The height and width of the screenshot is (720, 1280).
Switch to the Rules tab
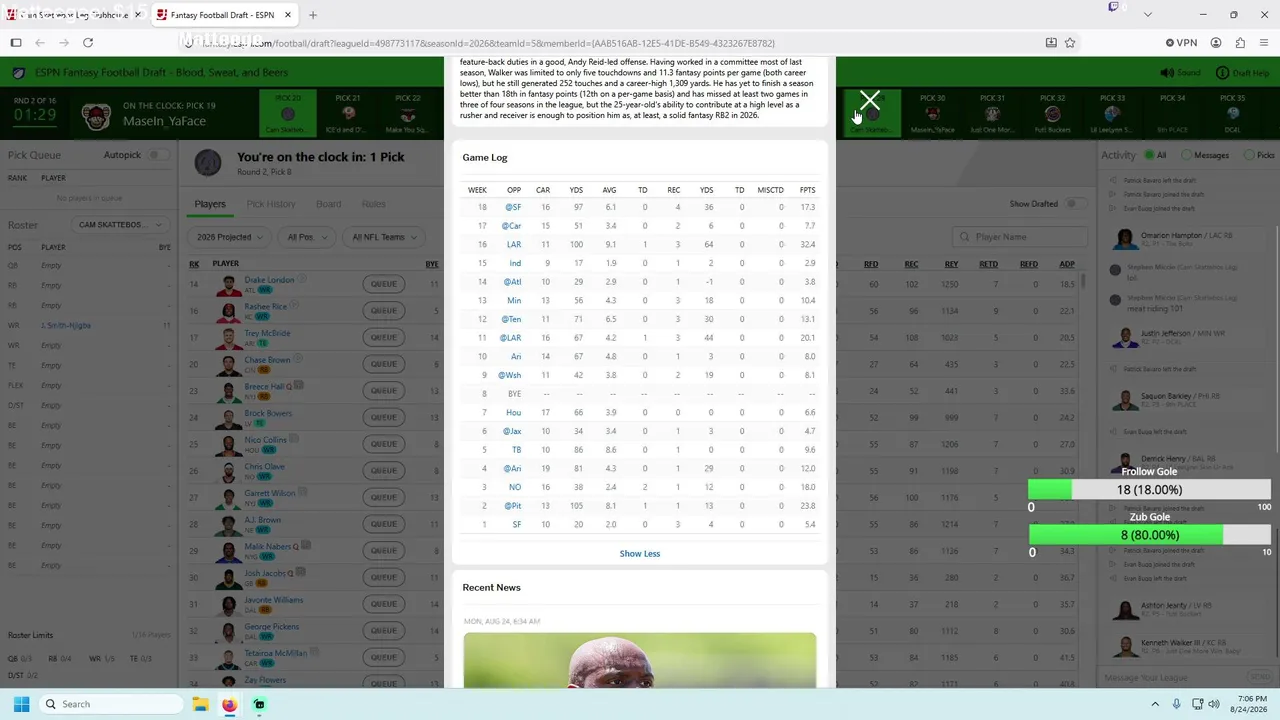[x=374, y=204]
